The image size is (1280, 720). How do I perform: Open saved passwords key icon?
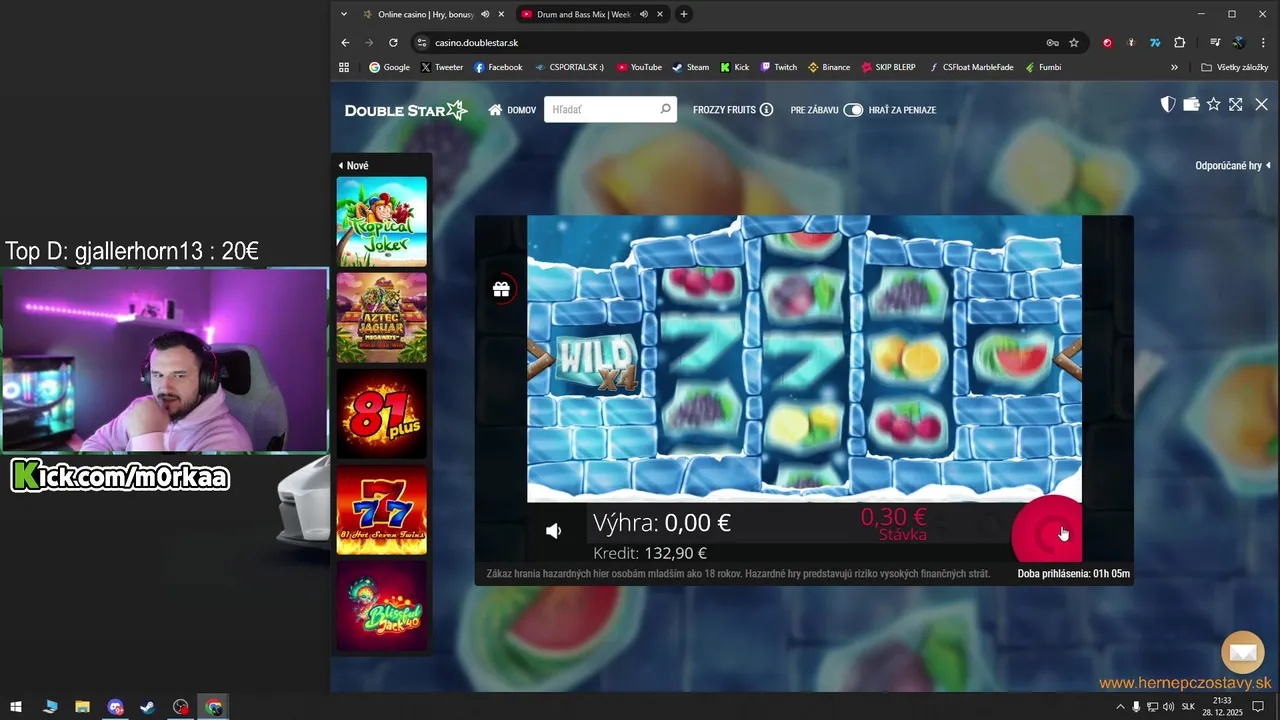pos(1052,43)
